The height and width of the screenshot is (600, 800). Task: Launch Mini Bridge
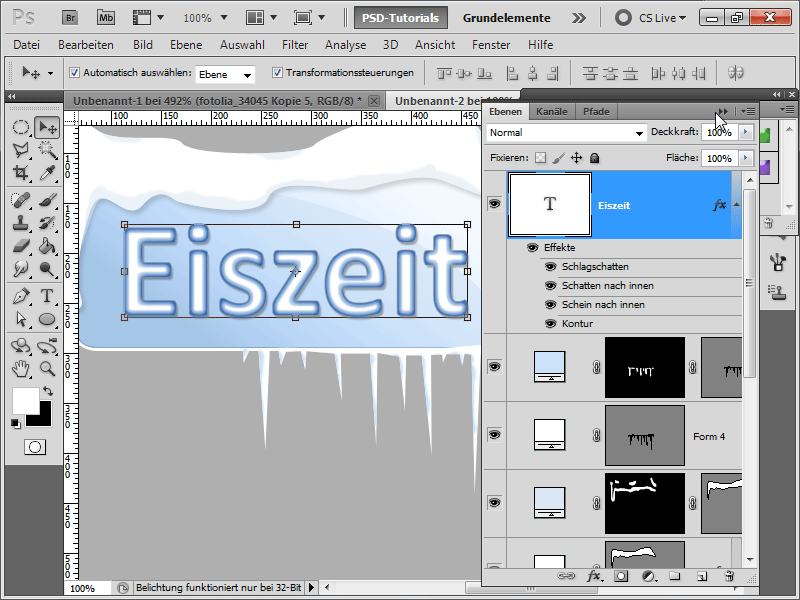[x=106, y=18]
